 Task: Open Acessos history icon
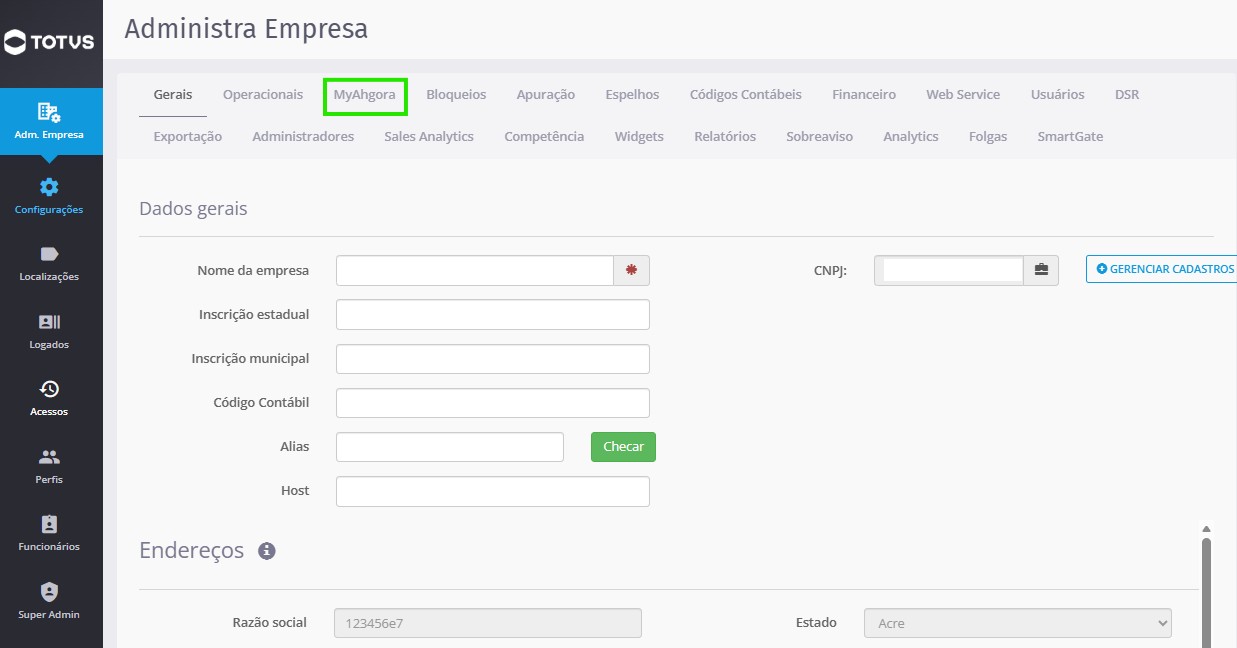49,389
